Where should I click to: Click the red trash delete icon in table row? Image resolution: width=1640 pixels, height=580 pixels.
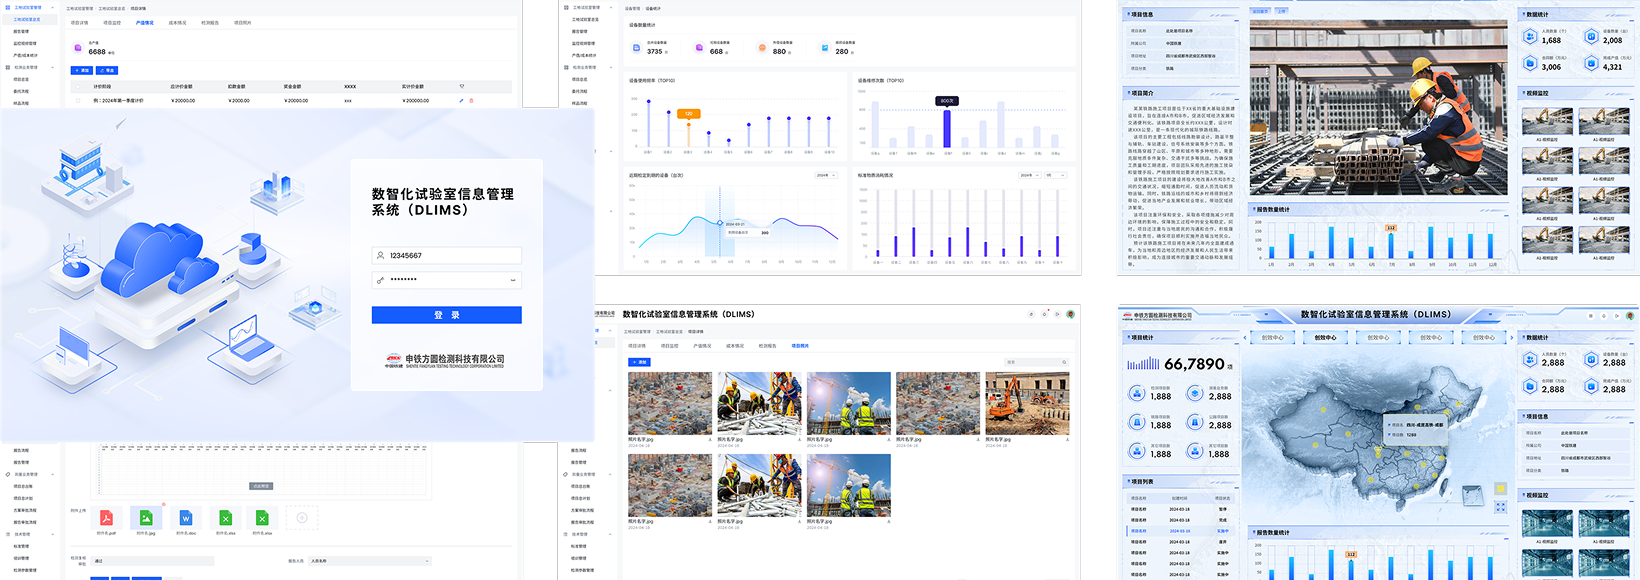472,100
